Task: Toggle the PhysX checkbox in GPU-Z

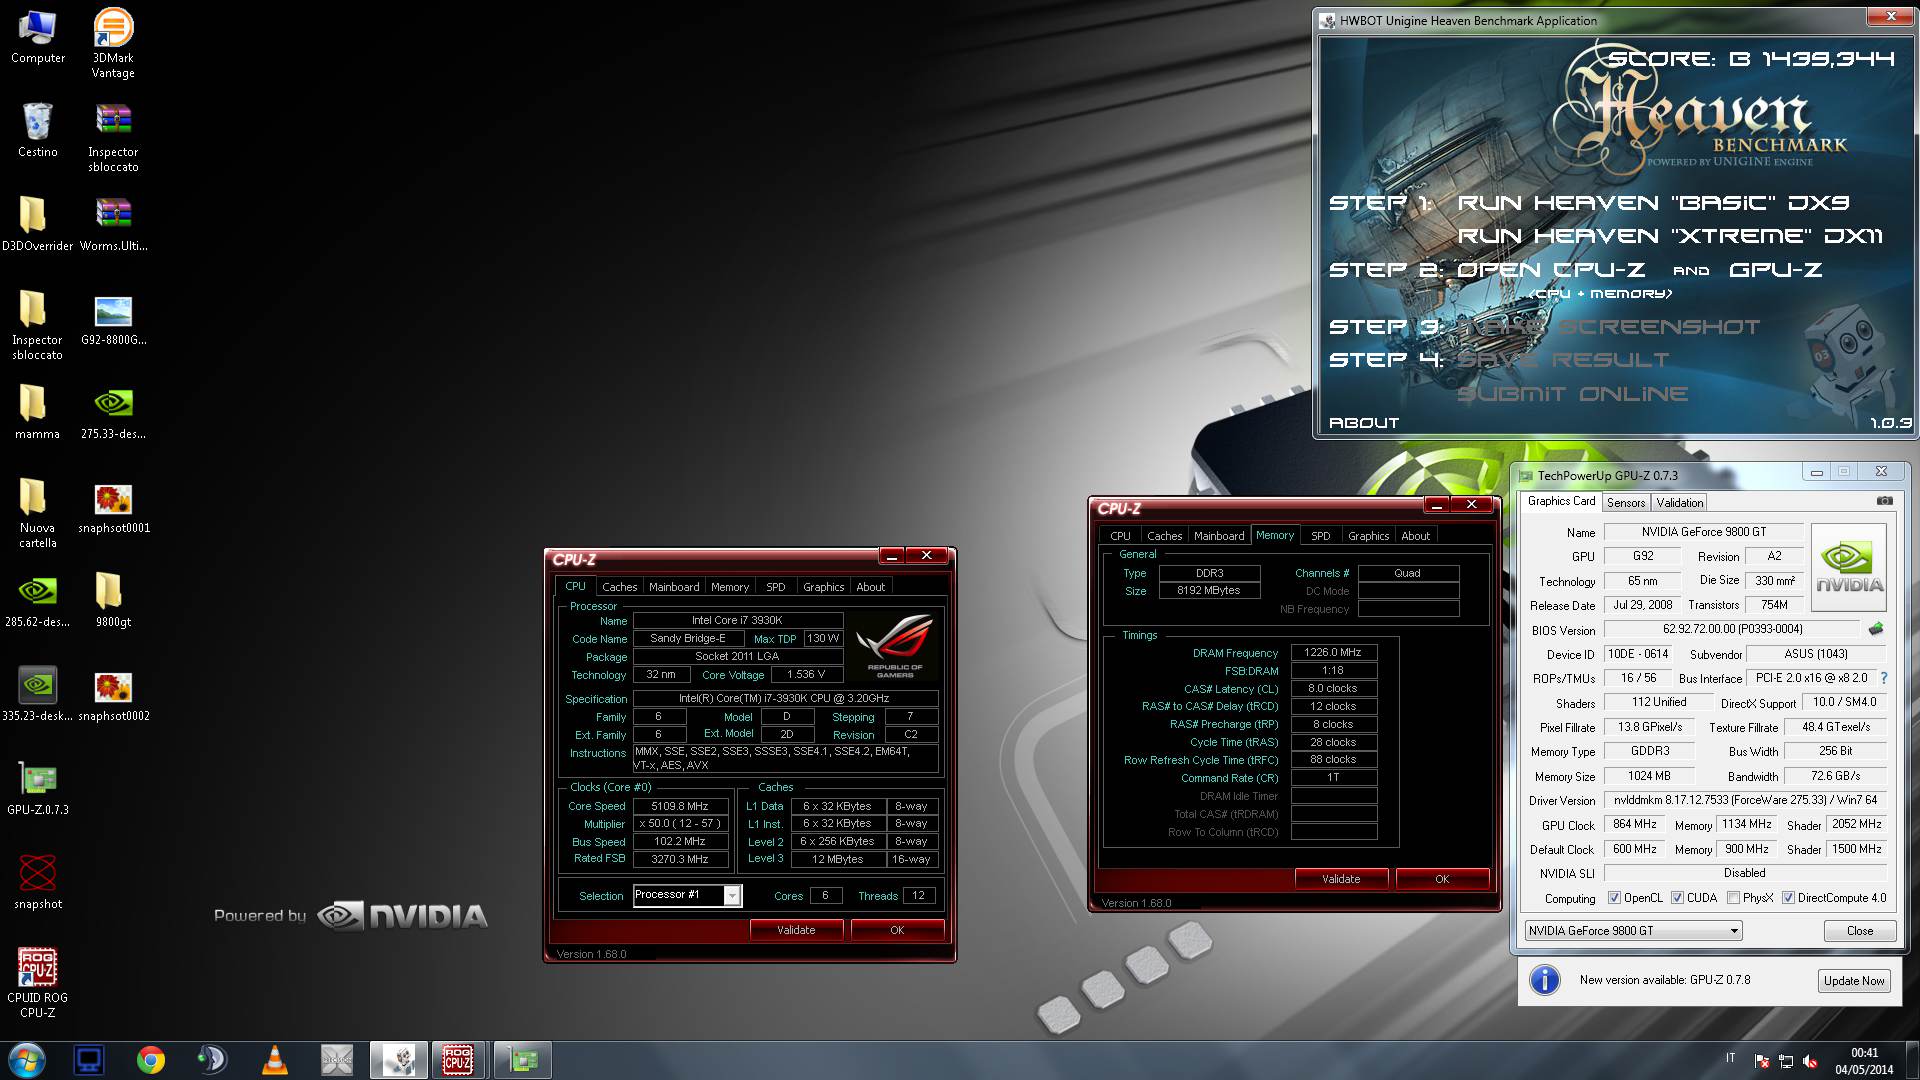Action: tap(1733, 898)
